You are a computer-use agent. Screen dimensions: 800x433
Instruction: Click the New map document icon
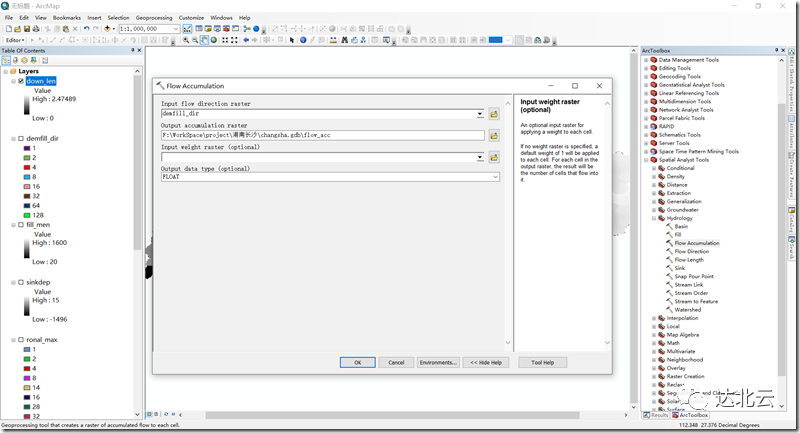coord(9,29)
